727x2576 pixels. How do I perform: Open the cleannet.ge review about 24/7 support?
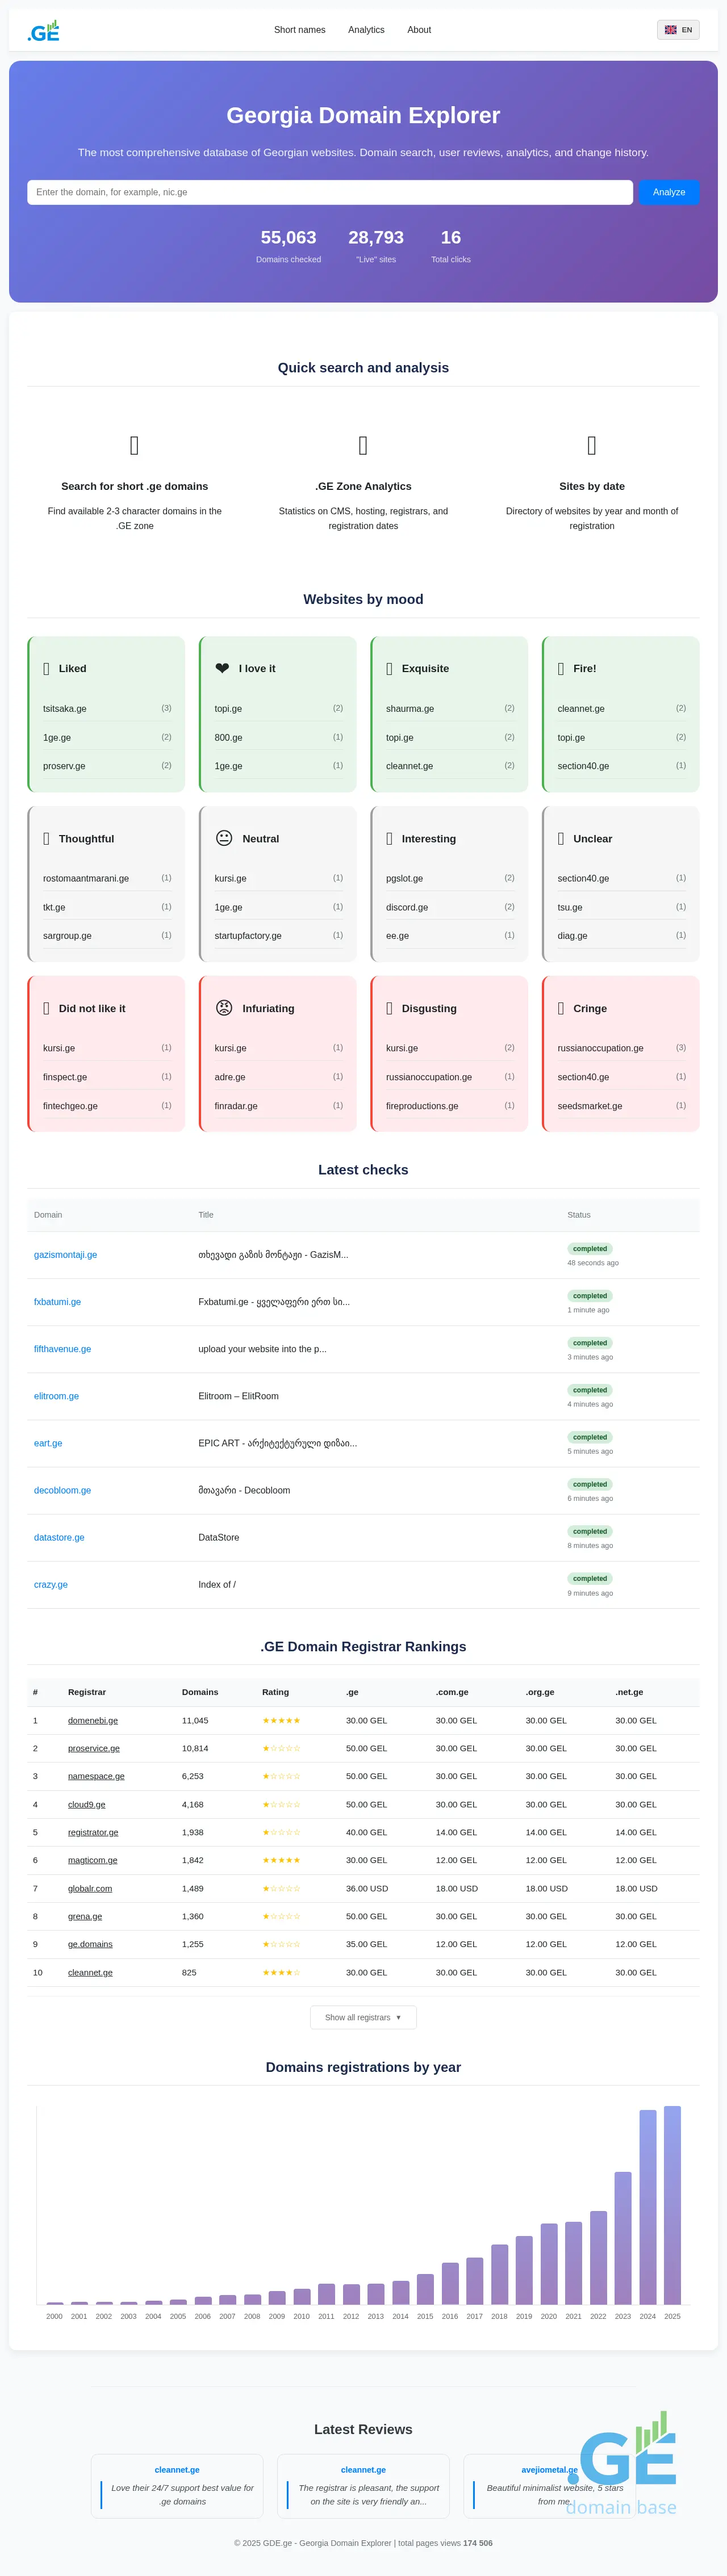coord(177,2469)
